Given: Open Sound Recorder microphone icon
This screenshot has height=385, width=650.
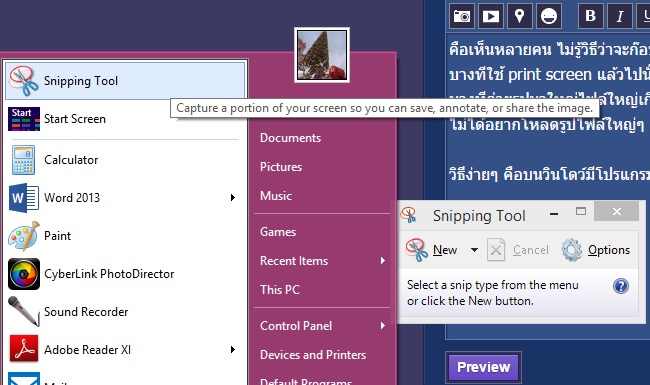Looking at the screenshot, I should pyautogui.click(x=24, y=312).
